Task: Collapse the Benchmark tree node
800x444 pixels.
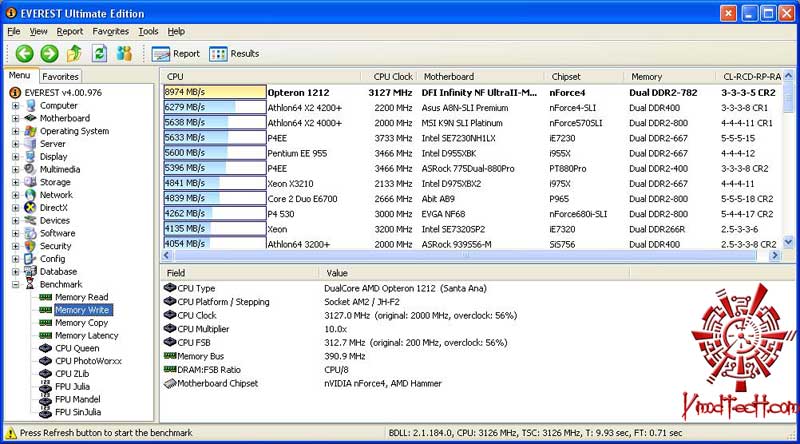Action: [x=15, y=284]
